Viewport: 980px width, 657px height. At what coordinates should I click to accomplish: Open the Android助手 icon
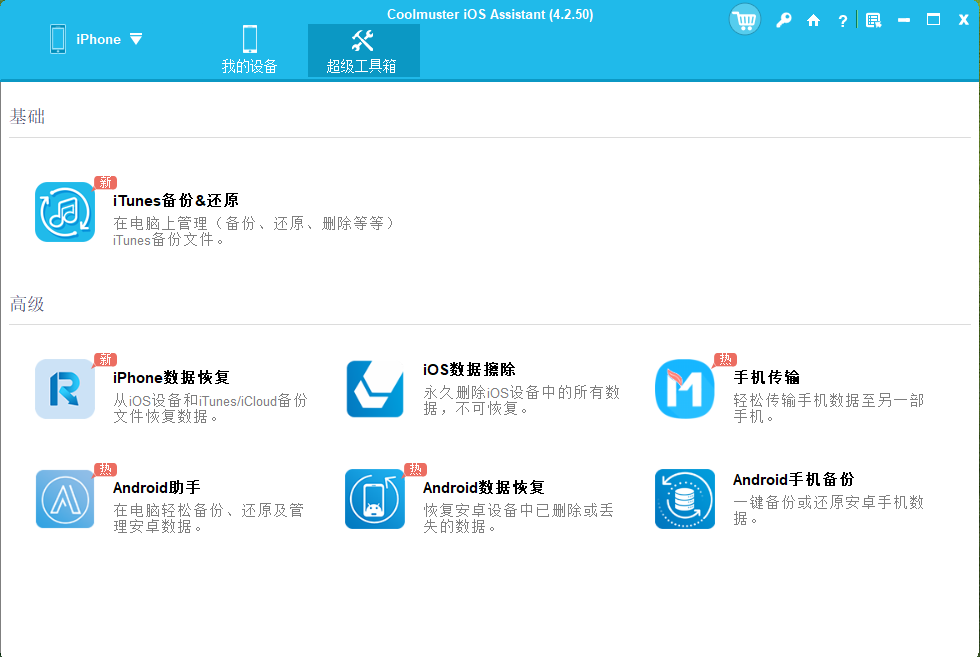(65, 499)
